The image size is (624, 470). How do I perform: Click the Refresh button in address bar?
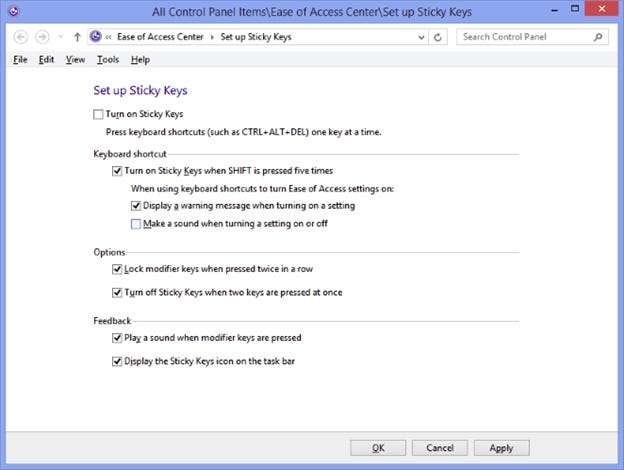pos(439,37)
